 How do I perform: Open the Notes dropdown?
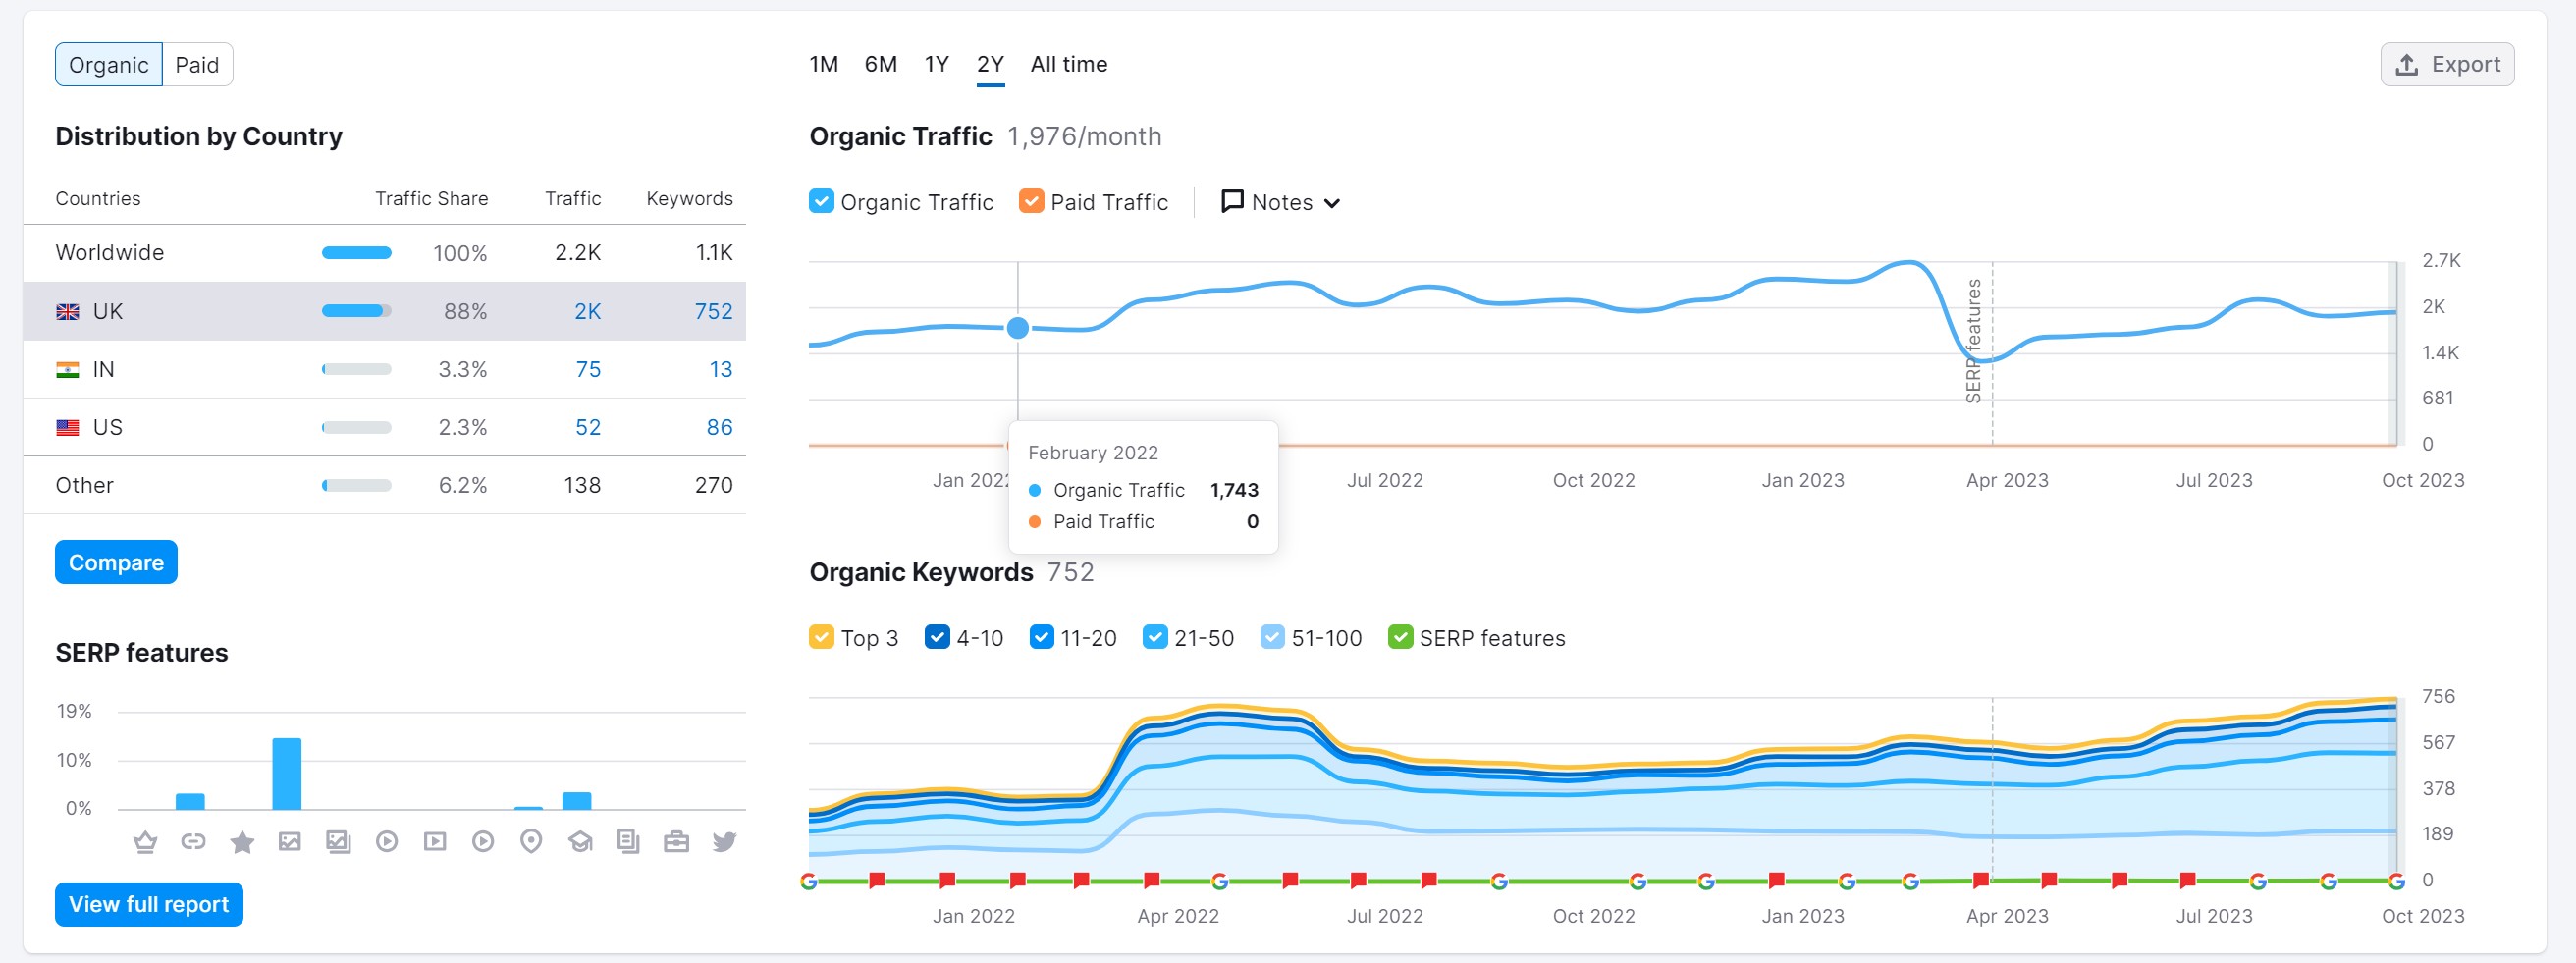pos(1280,202)
